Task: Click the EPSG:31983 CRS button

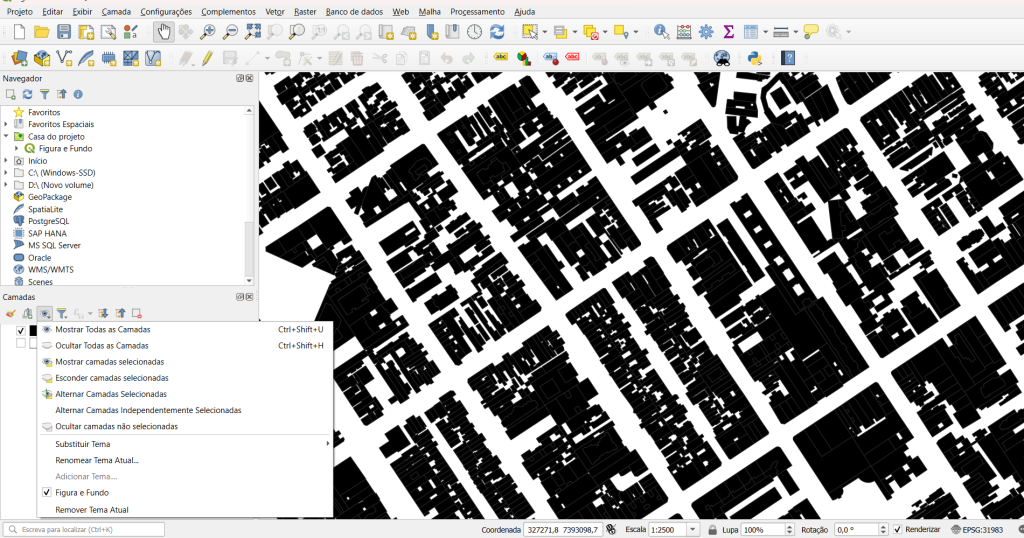Action: tap(978, 530)
